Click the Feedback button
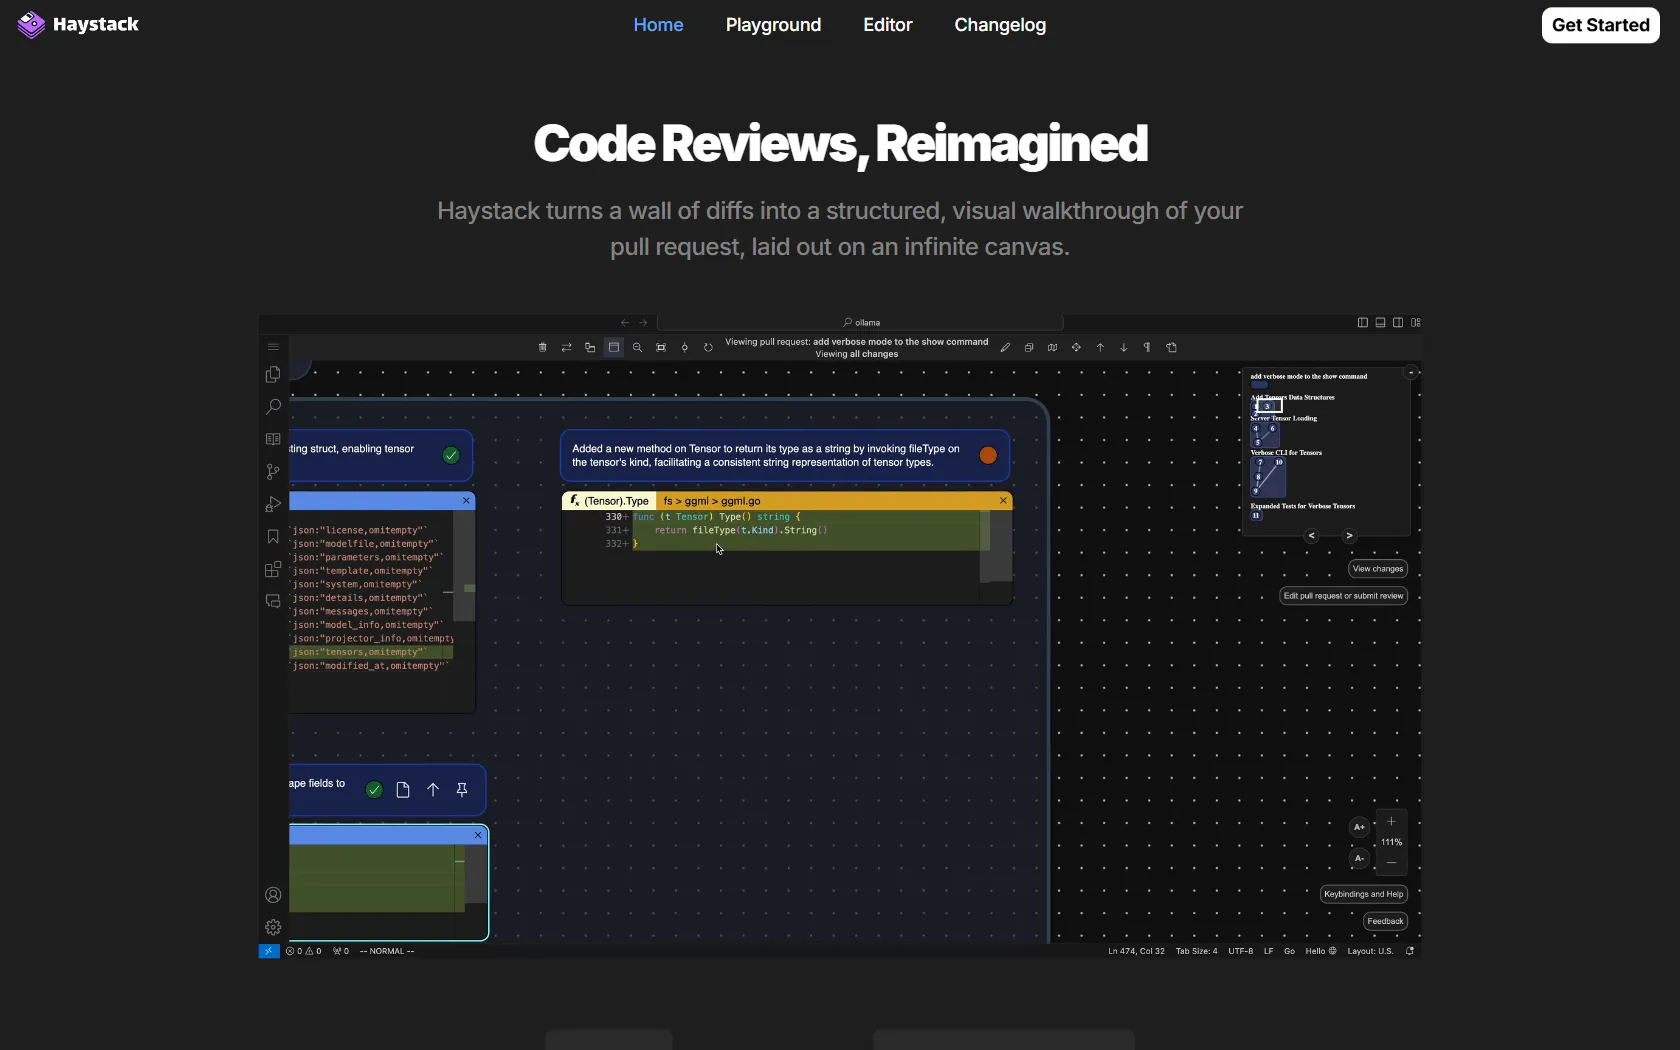This screenshot has width=1680, height=1050. tap(1385, 921)
